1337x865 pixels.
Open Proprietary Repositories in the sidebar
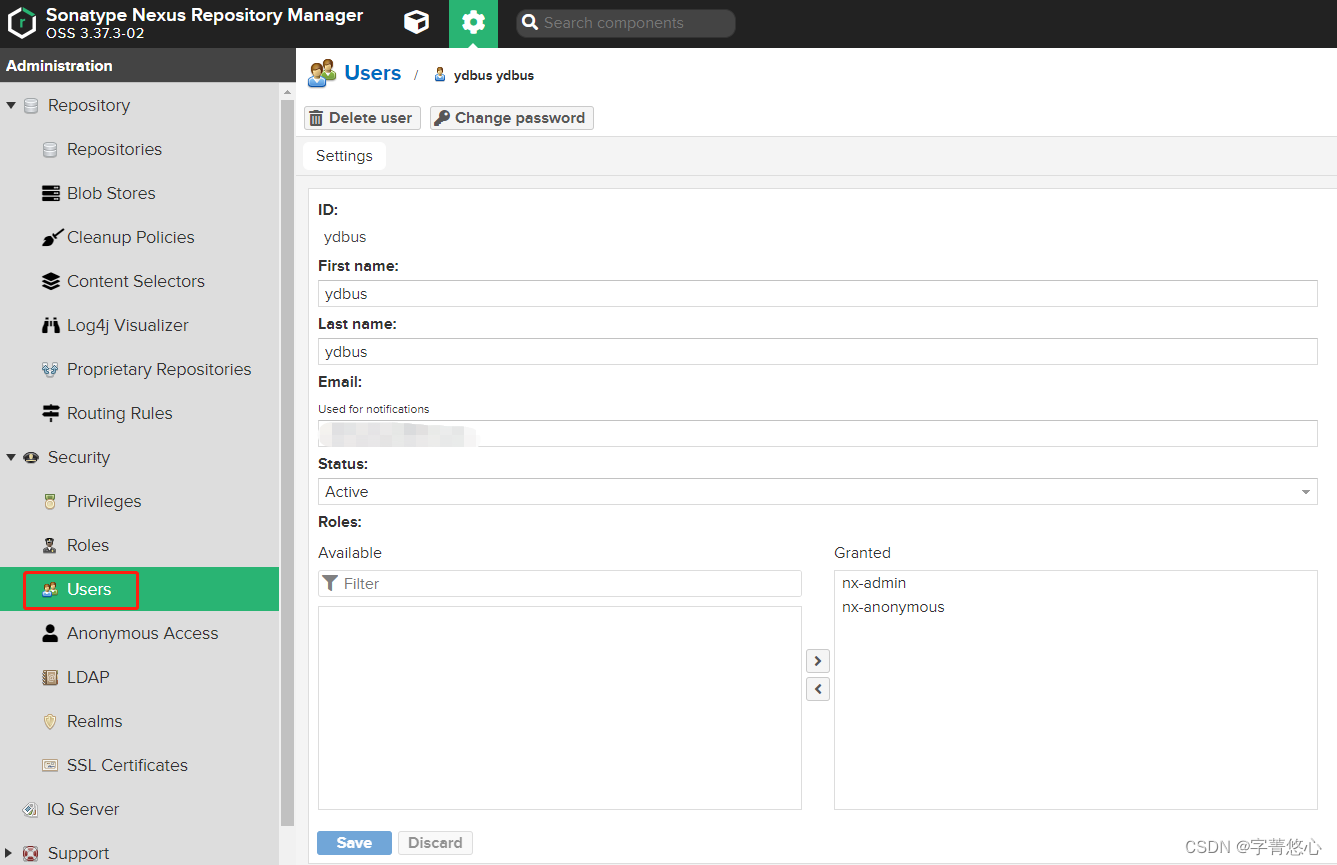coord(159,370)
